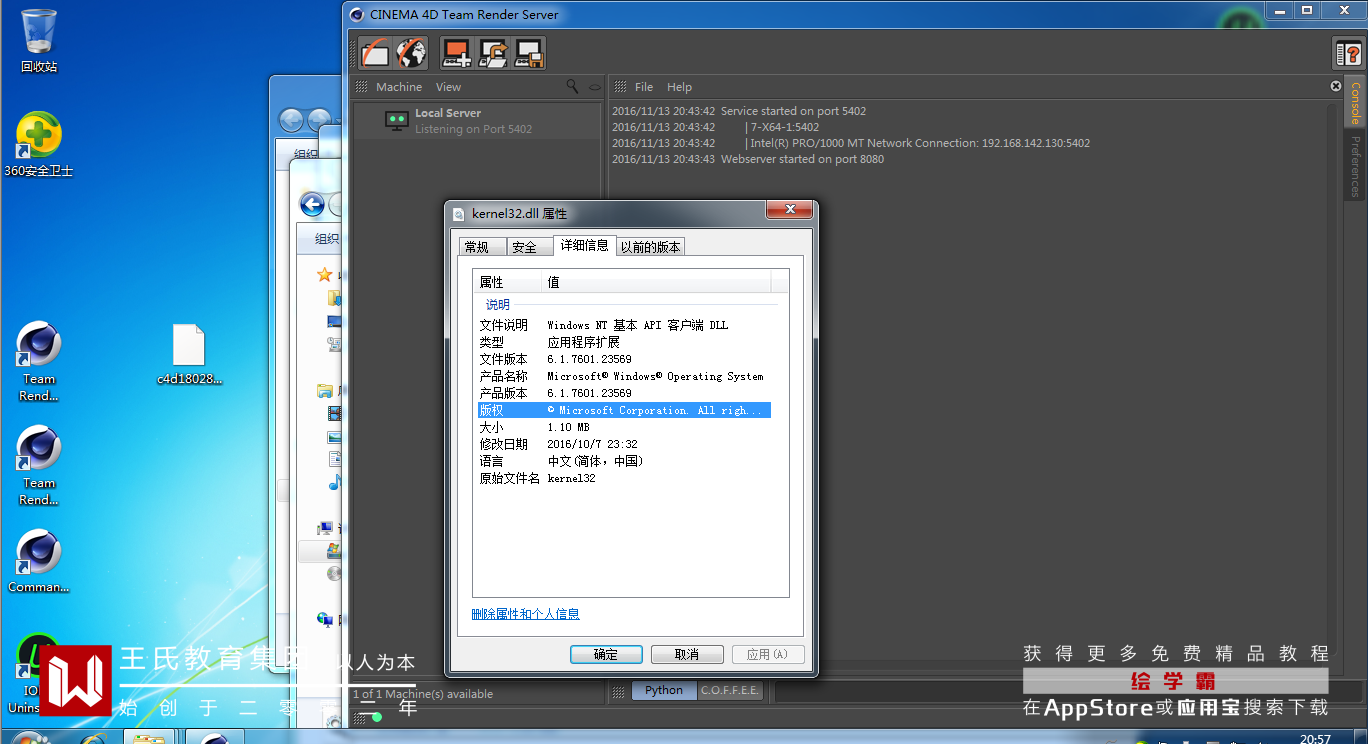Click '1 of 1 Machine(s) available' status text
Screen dimensions: 1368x744
point(423,694)
